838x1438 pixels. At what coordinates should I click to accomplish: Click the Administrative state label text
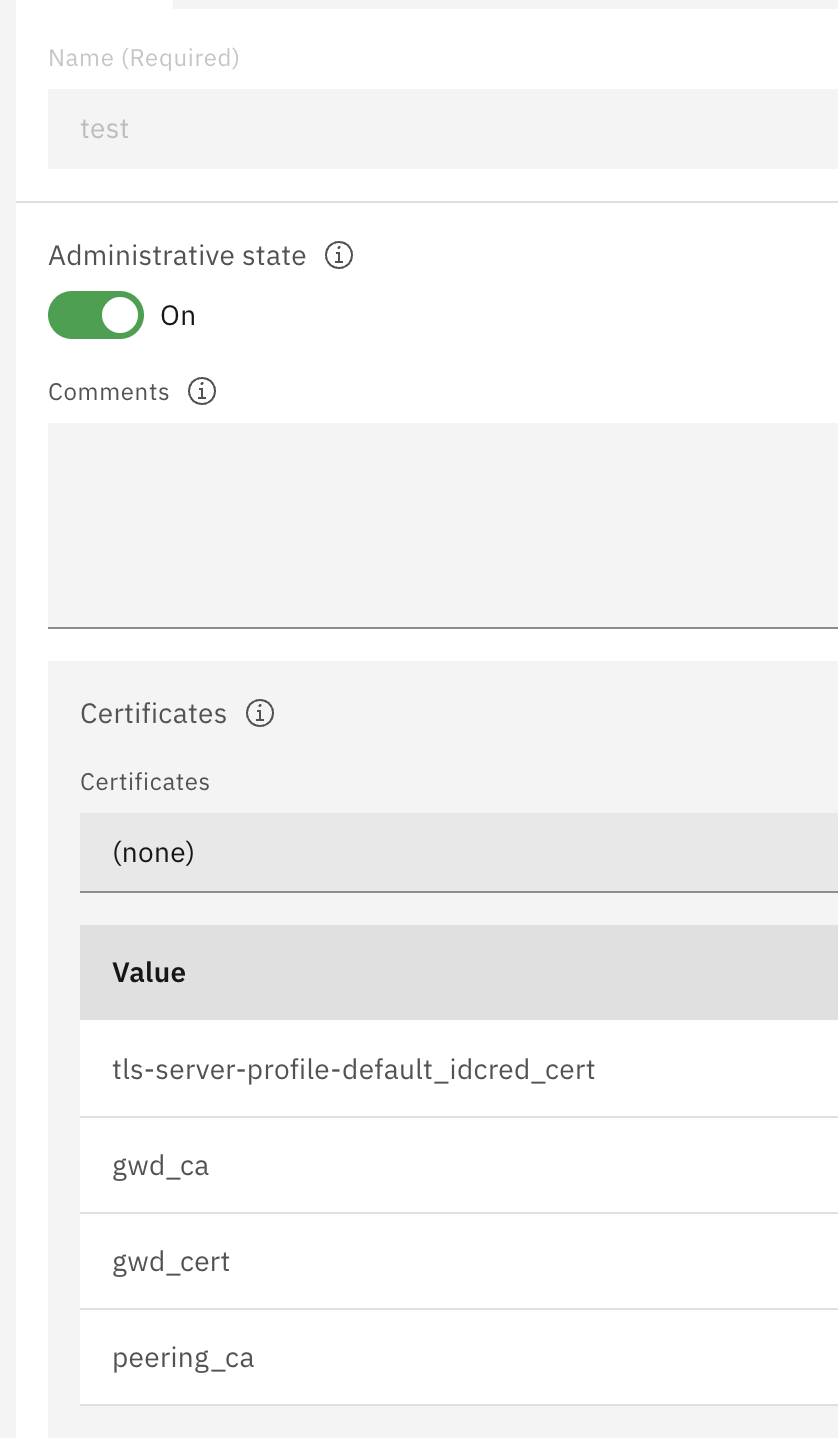pyautogui.click(x=177, y=255)
